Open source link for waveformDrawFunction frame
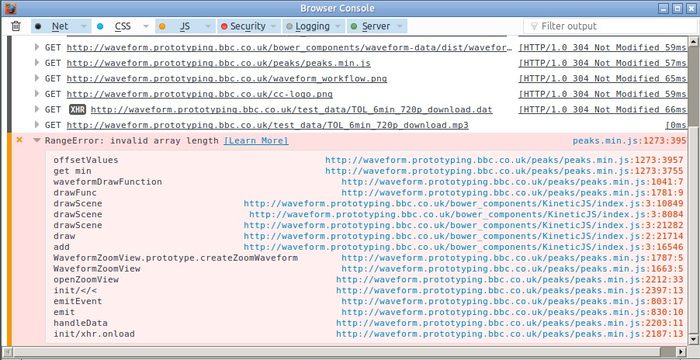Screen dimensions: 700x360 [512, 182]
